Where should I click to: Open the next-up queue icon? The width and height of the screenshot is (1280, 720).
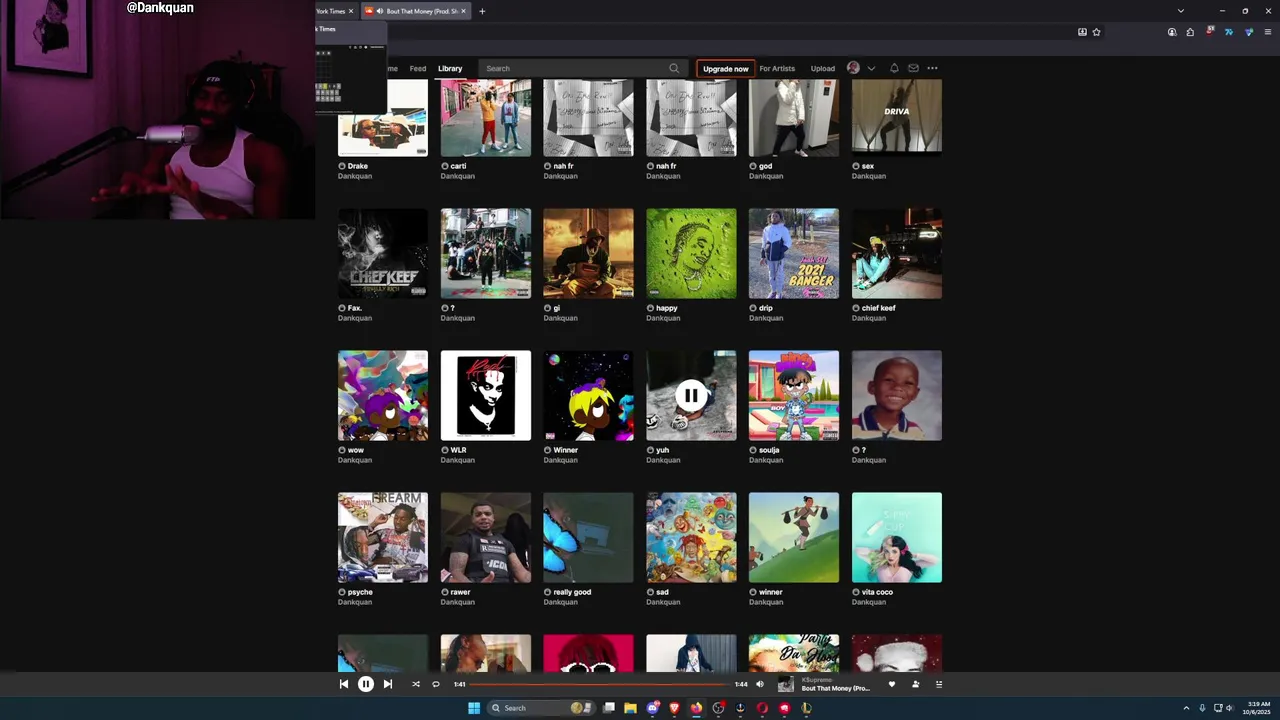[939, 684]
